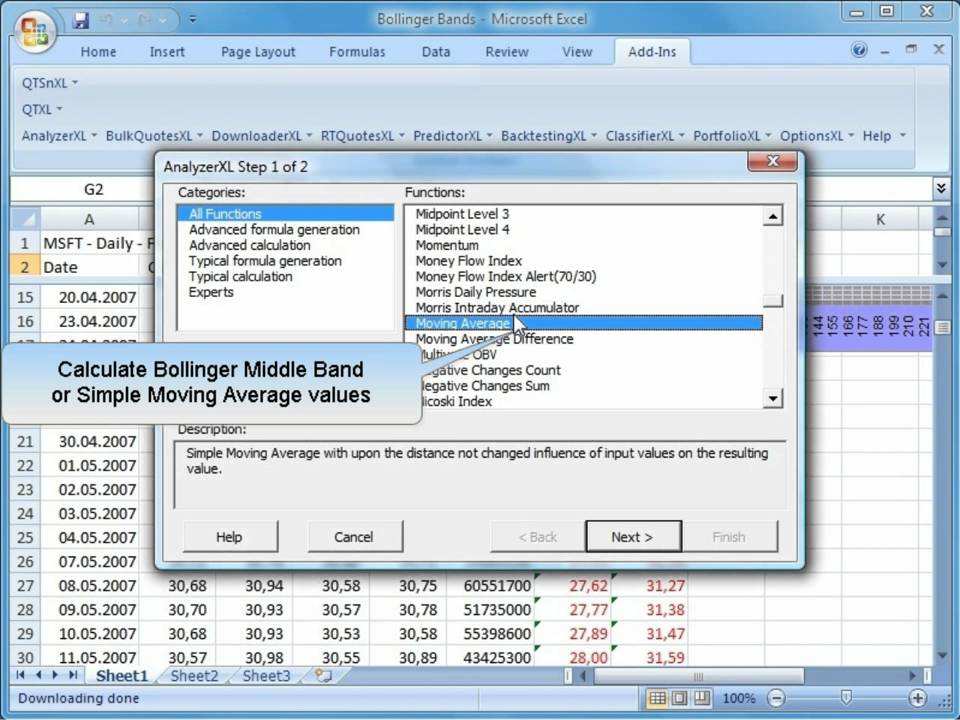The height and width of the screenshot is (720, 960).
Task: Select the Experts category
Action: click(211, 292)
